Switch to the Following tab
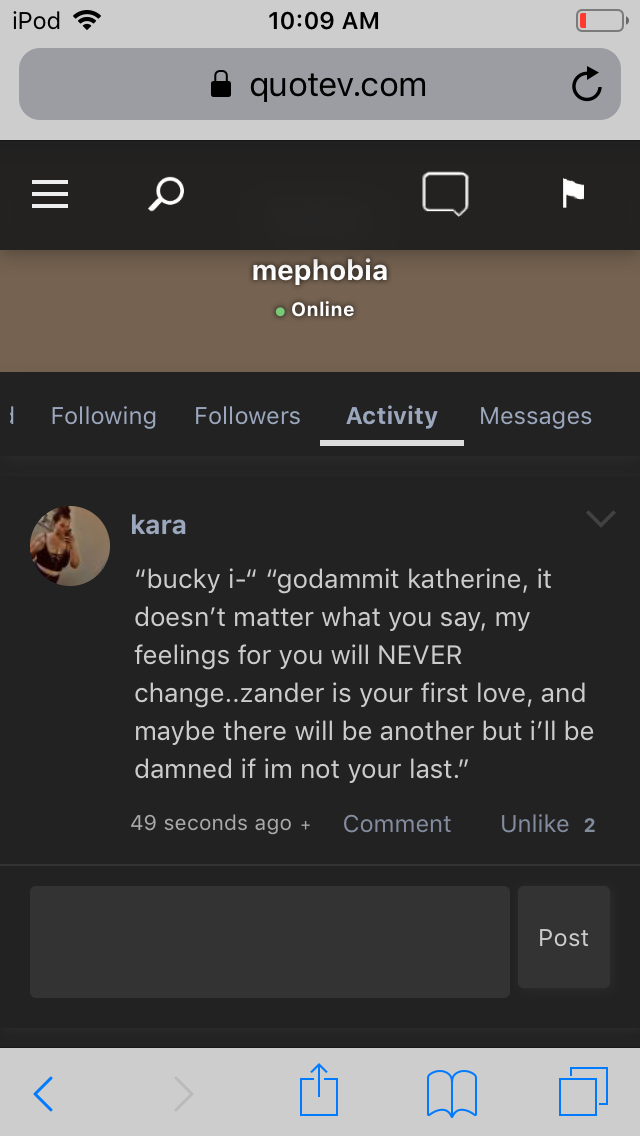640x1136 pixels. pyautogui.click(x=104, y=416)
